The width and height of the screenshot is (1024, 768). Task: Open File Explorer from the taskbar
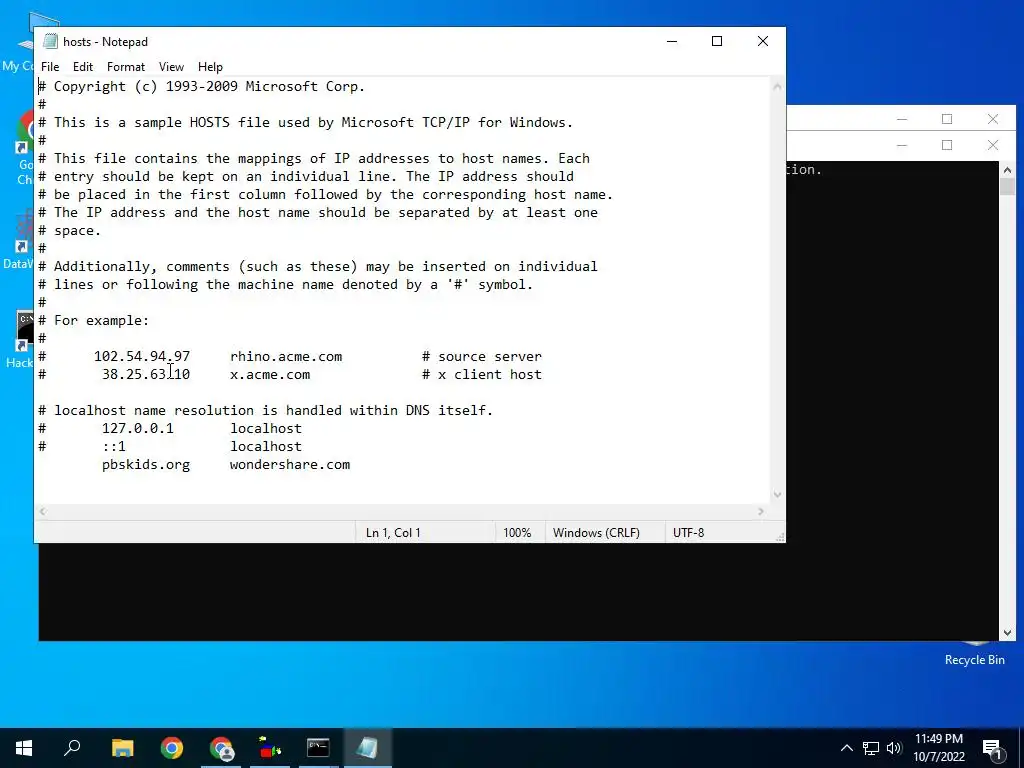122,748
